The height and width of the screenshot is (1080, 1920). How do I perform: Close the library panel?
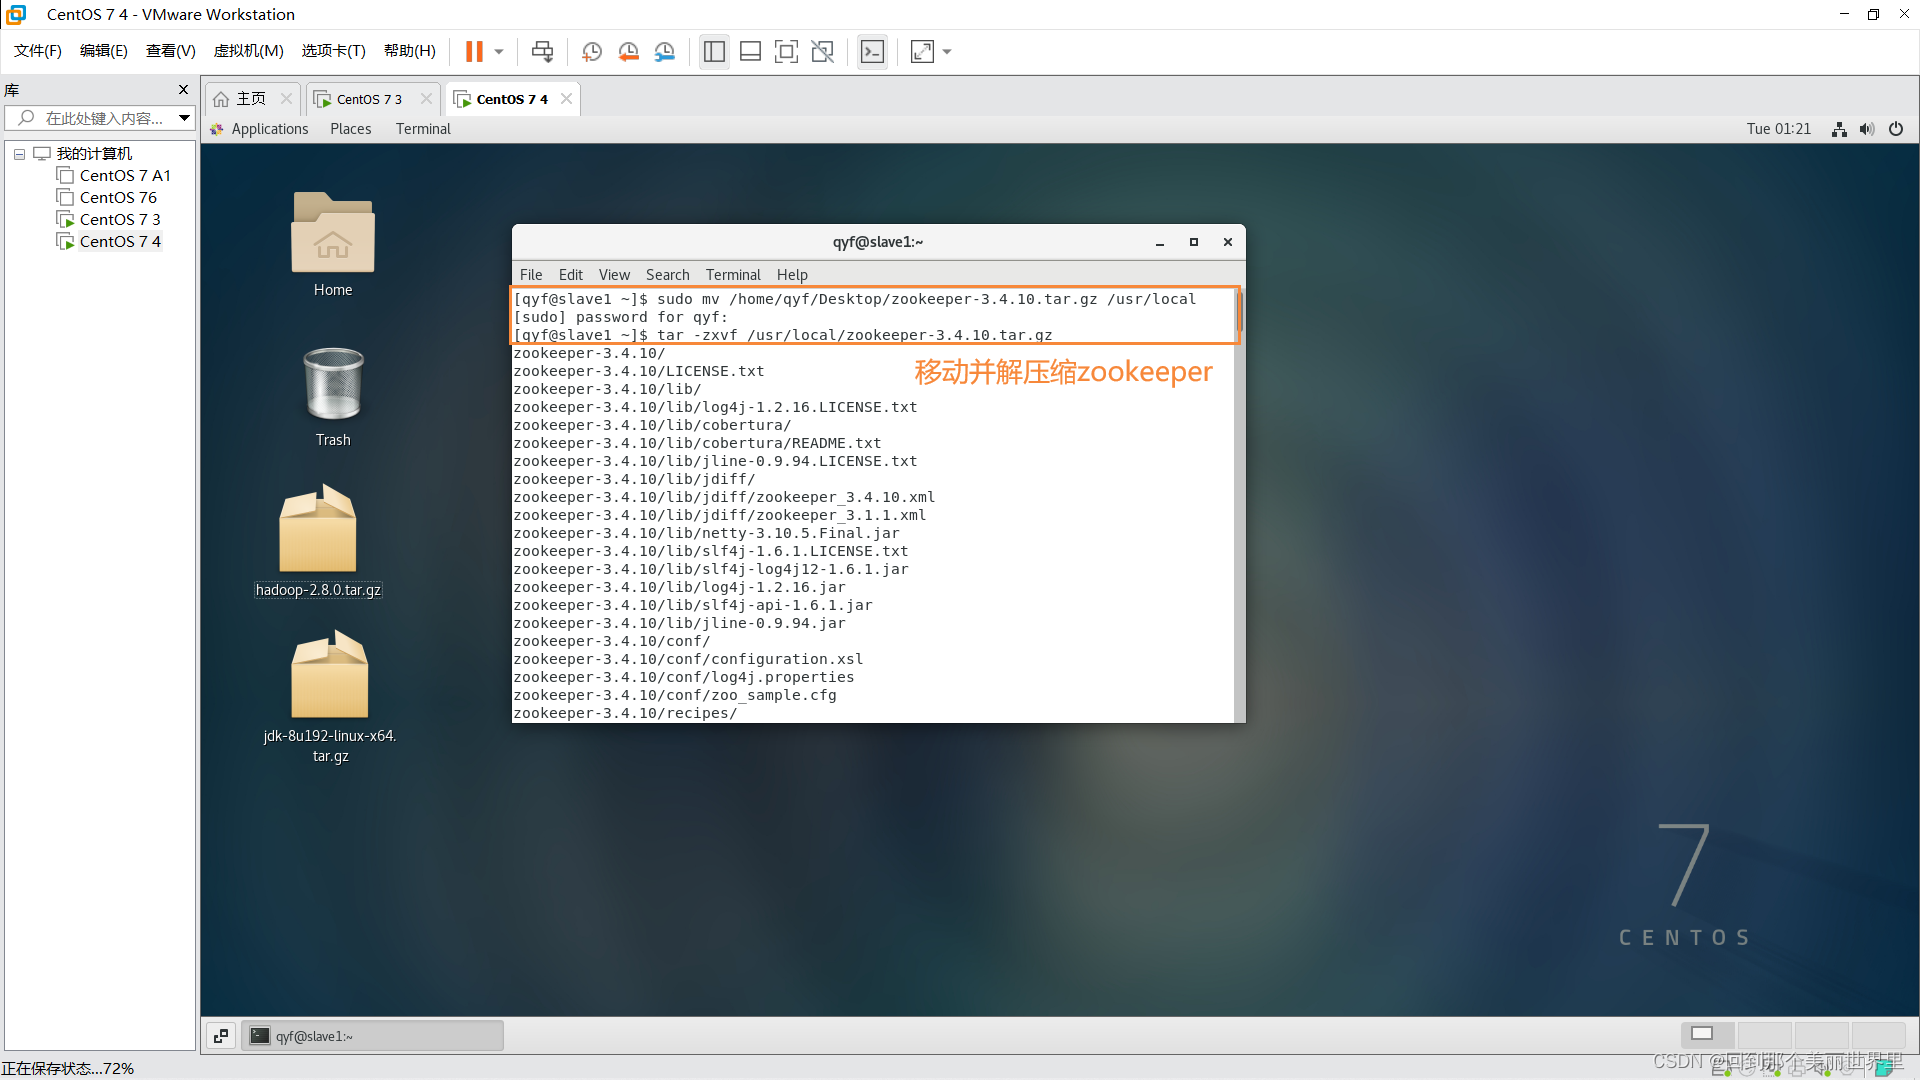183,90
